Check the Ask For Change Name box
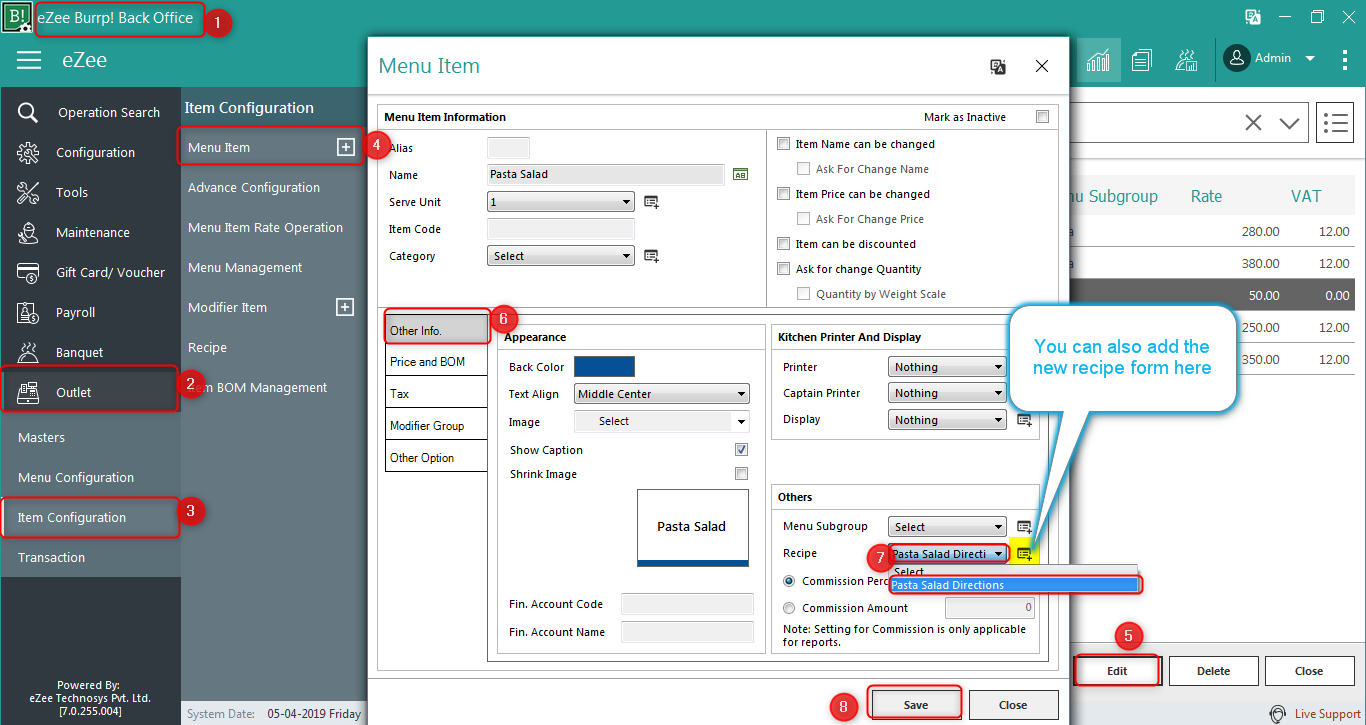The width and height of the screenshot is (1366, 725). (x=804, y=169)
